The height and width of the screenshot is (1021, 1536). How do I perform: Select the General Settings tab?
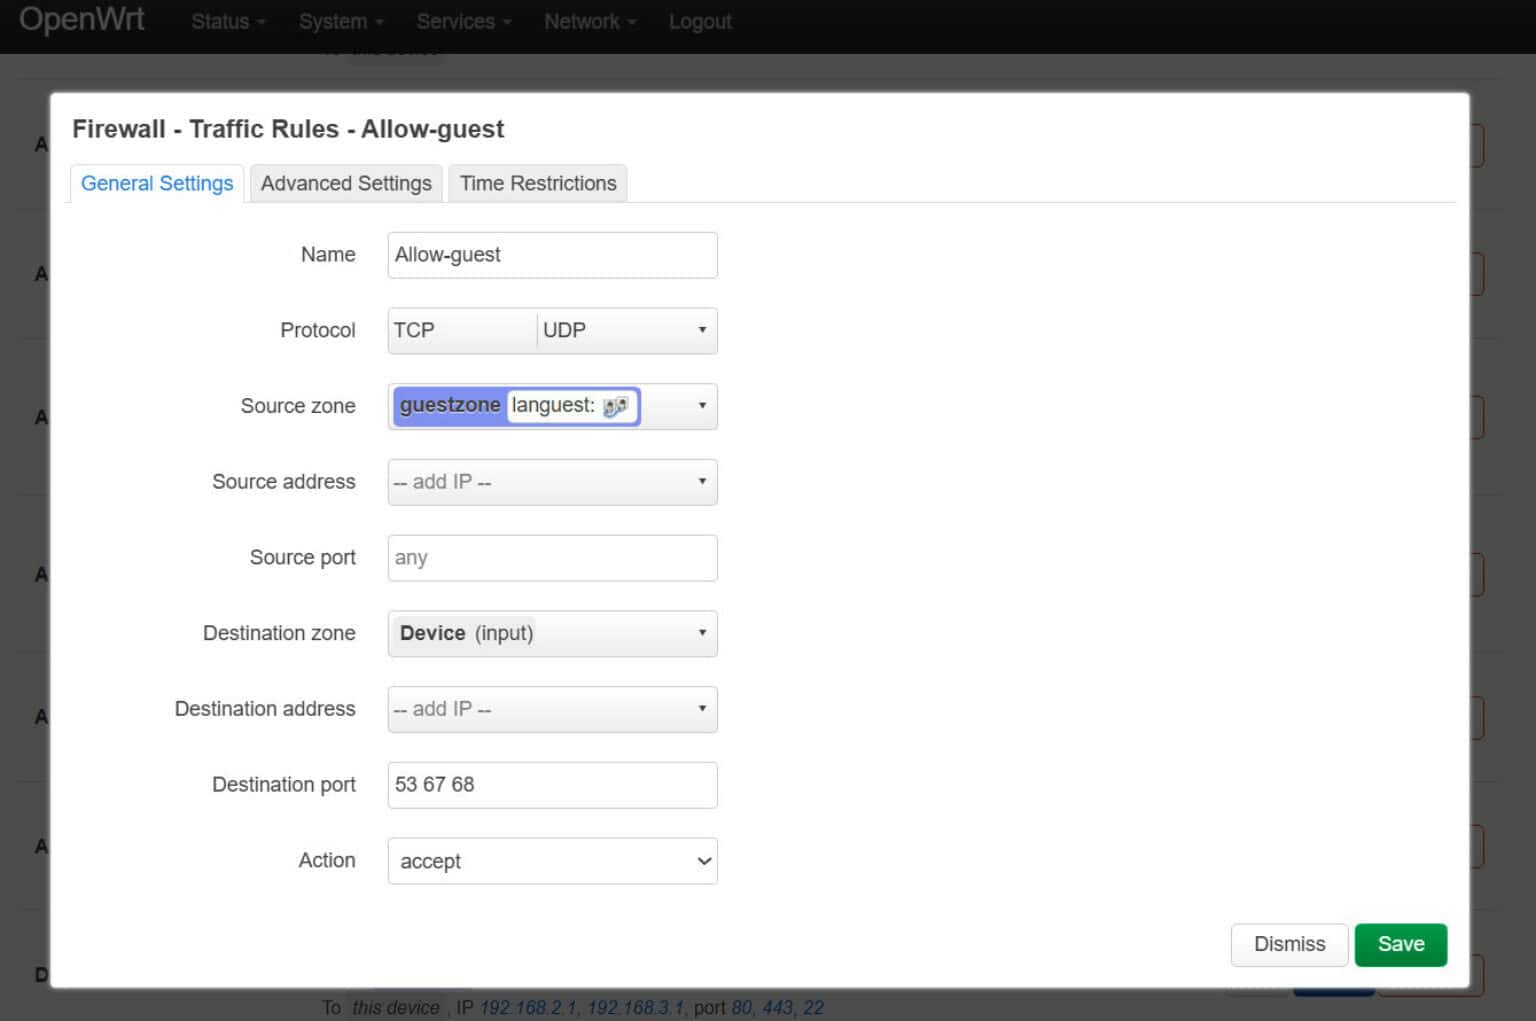pyautogui.click(x=156, y=183)
